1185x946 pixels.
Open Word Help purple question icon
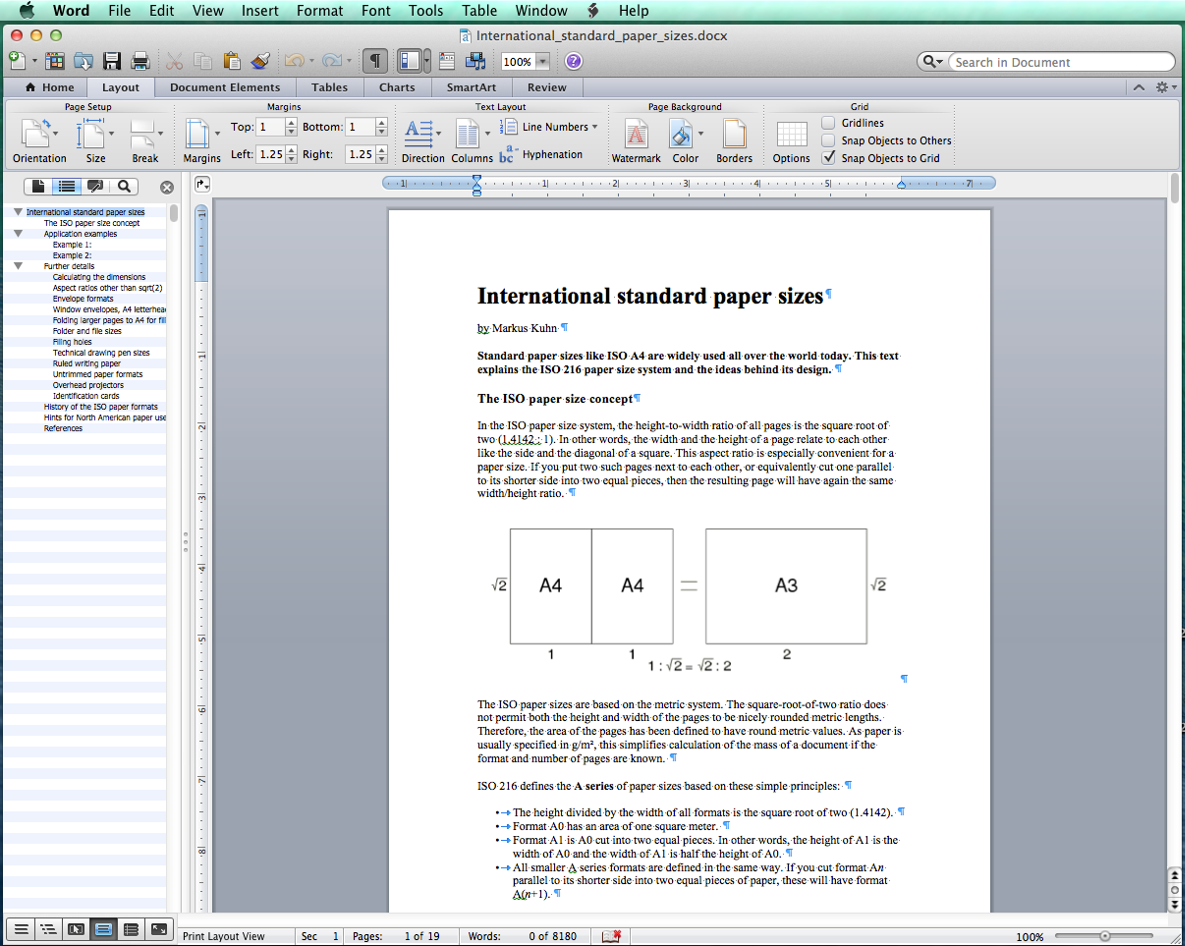tap(573, 61)
